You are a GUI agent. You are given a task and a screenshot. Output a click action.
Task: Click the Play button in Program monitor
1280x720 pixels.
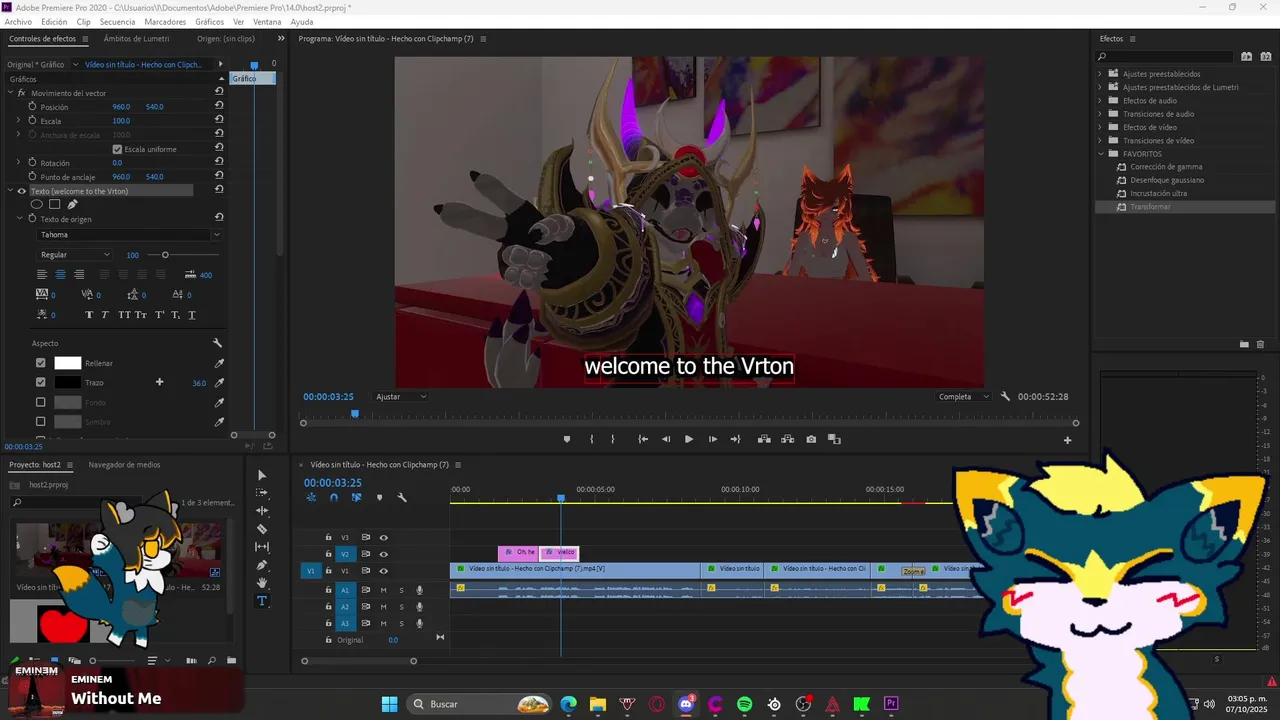pyautogui.click(x=689, y=439)
